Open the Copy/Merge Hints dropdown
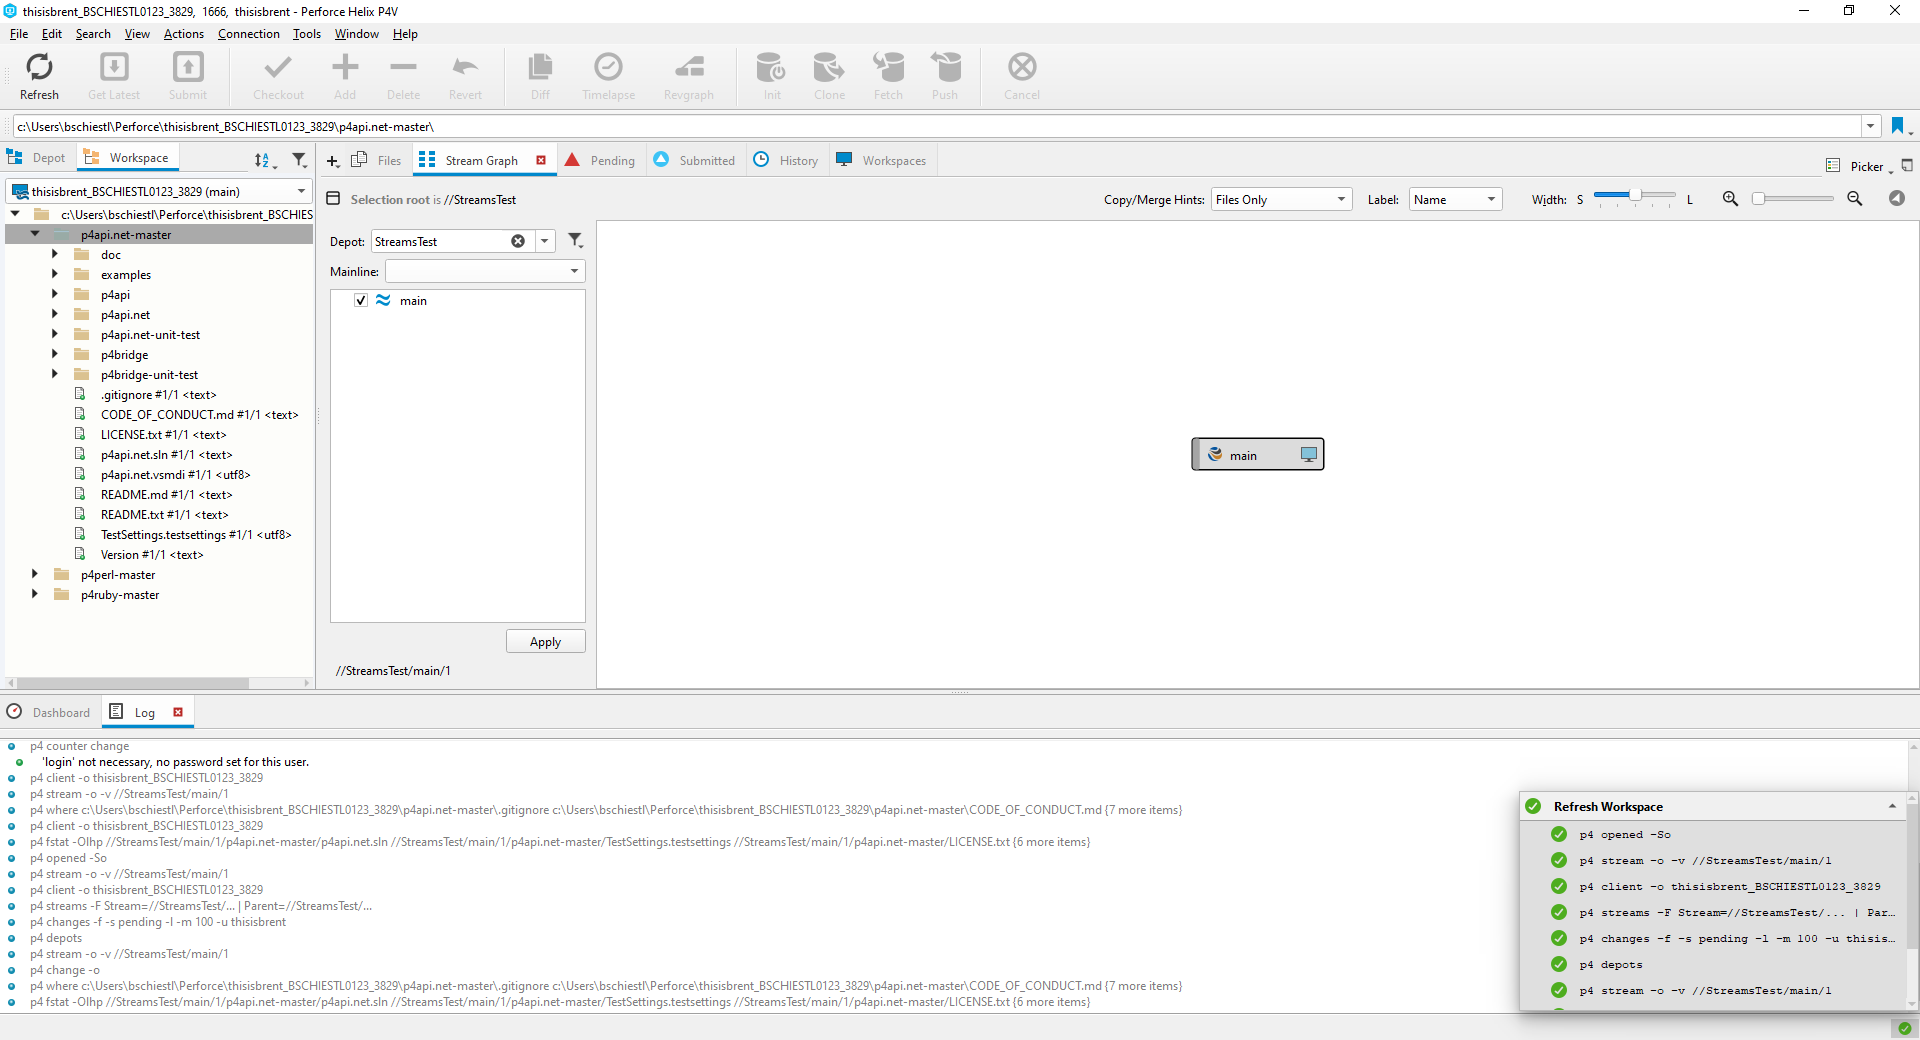 point(1282,199)
